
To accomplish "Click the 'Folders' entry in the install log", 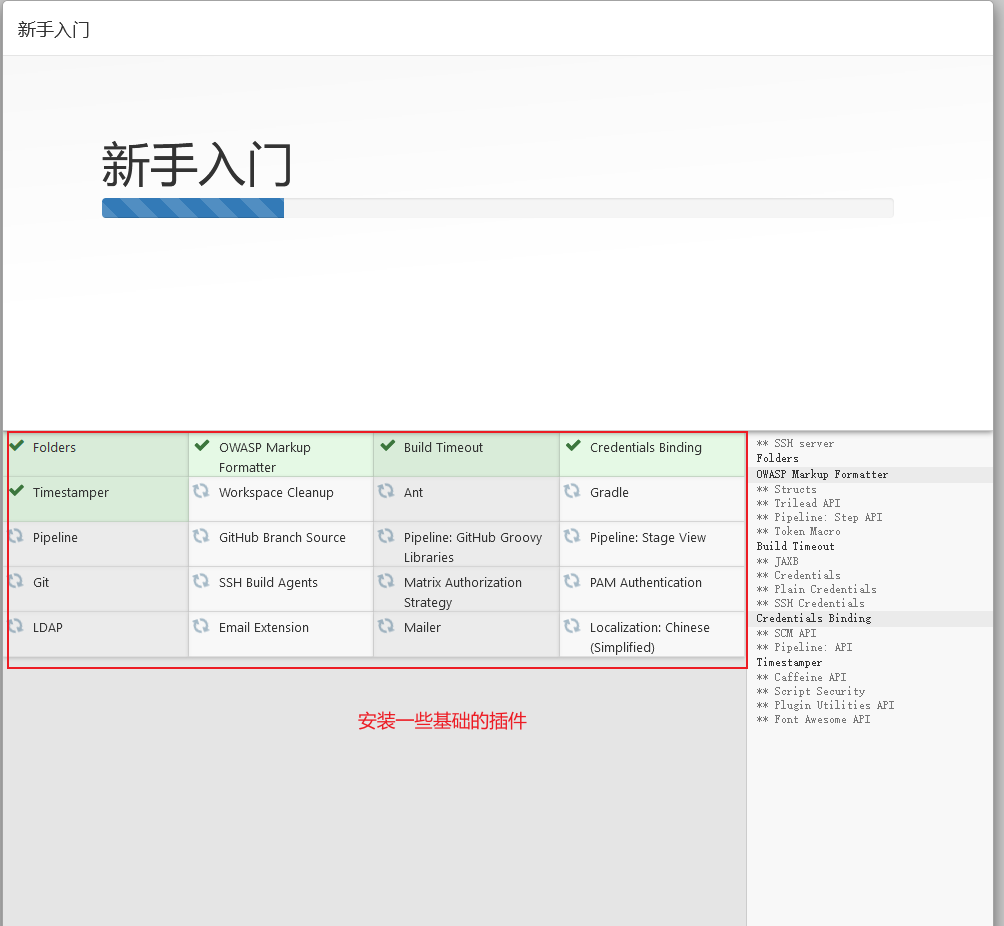I will point(777,459).
